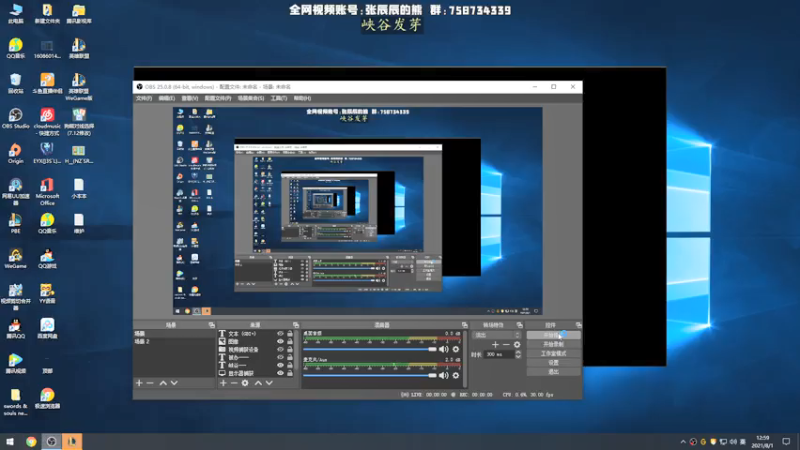Click the 开始推流 start streaming button
The image size is (800, 450).
554,335
